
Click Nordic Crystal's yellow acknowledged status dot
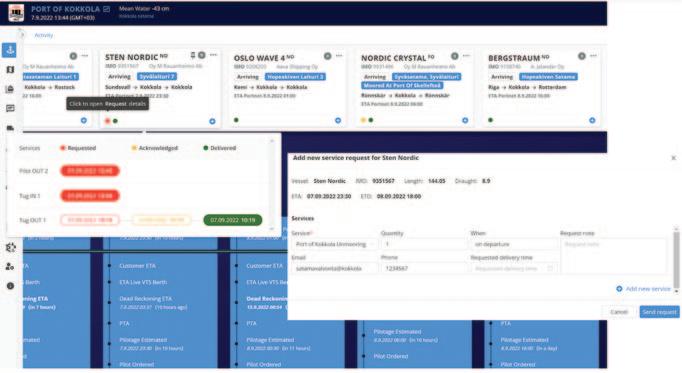(x=363, y=120)
